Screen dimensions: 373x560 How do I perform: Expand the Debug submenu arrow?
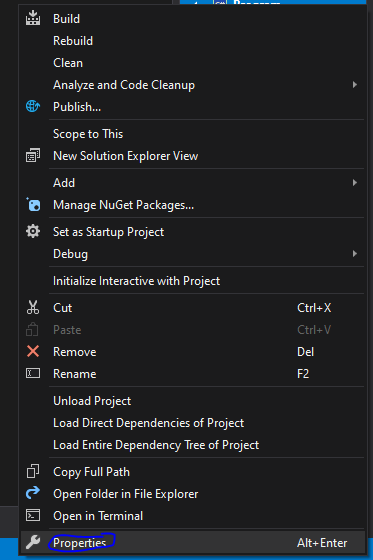point(354,254)
